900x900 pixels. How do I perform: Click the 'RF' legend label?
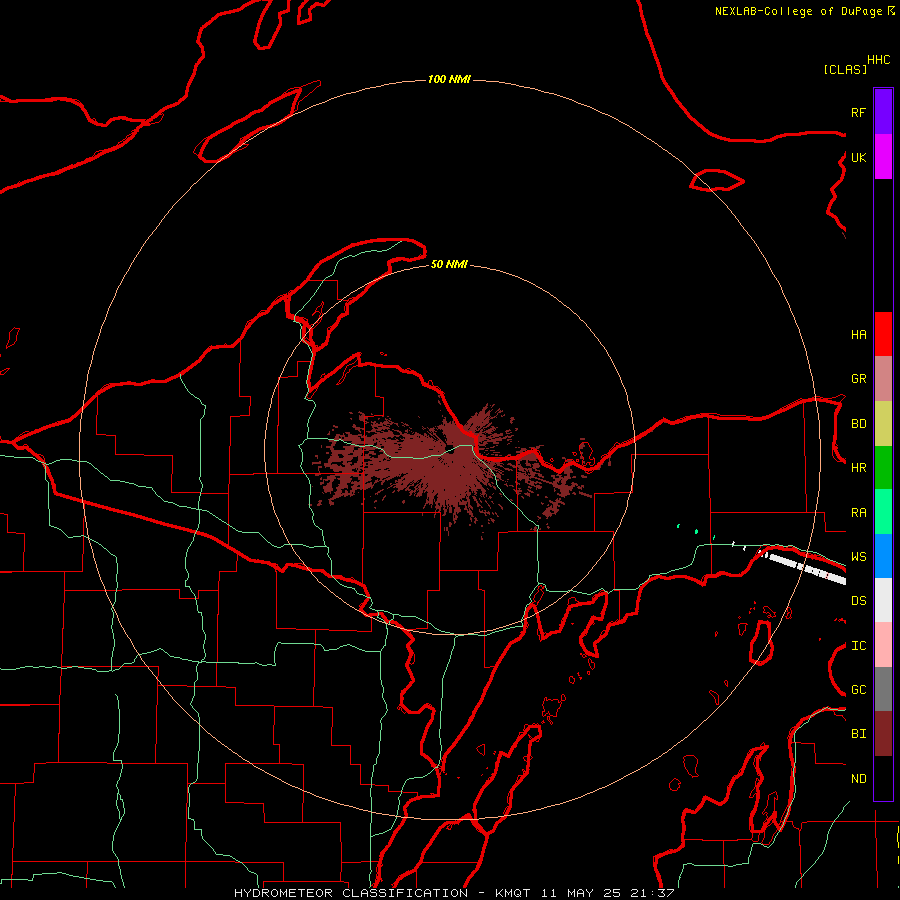(858, 112)
